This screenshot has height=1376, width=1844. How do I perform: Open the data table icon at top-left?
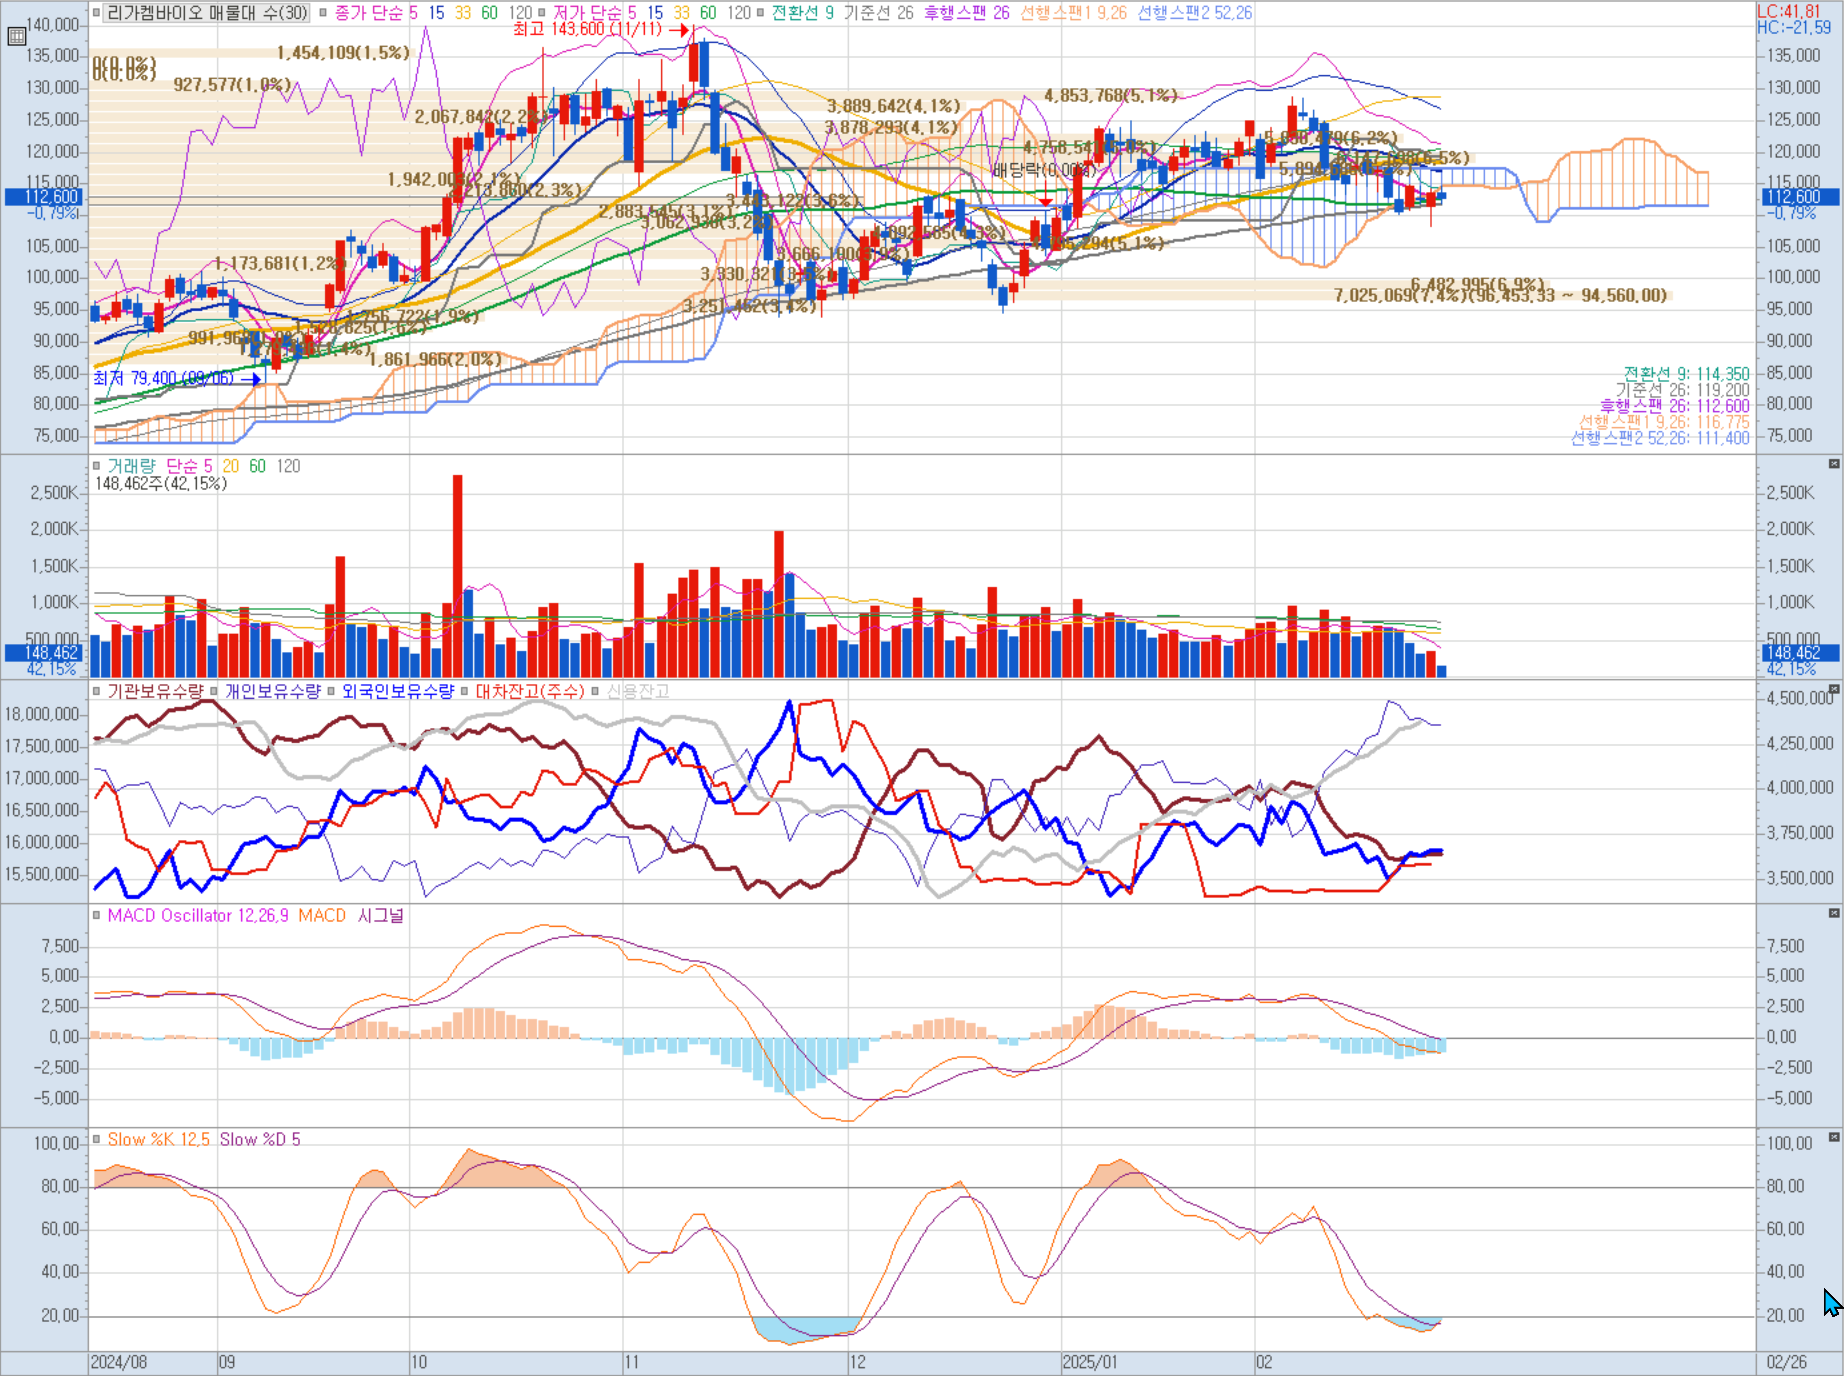16,37
